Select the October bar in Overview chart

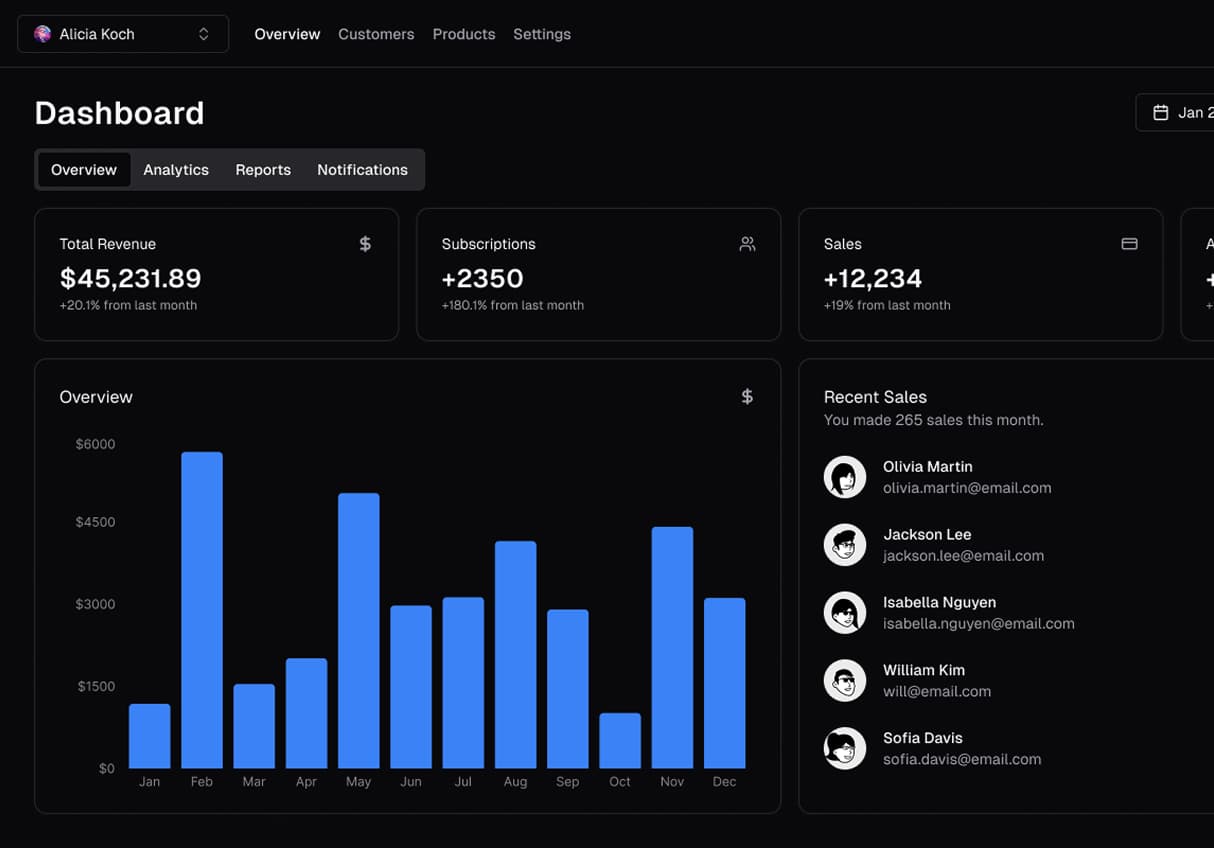pos(620,740)
